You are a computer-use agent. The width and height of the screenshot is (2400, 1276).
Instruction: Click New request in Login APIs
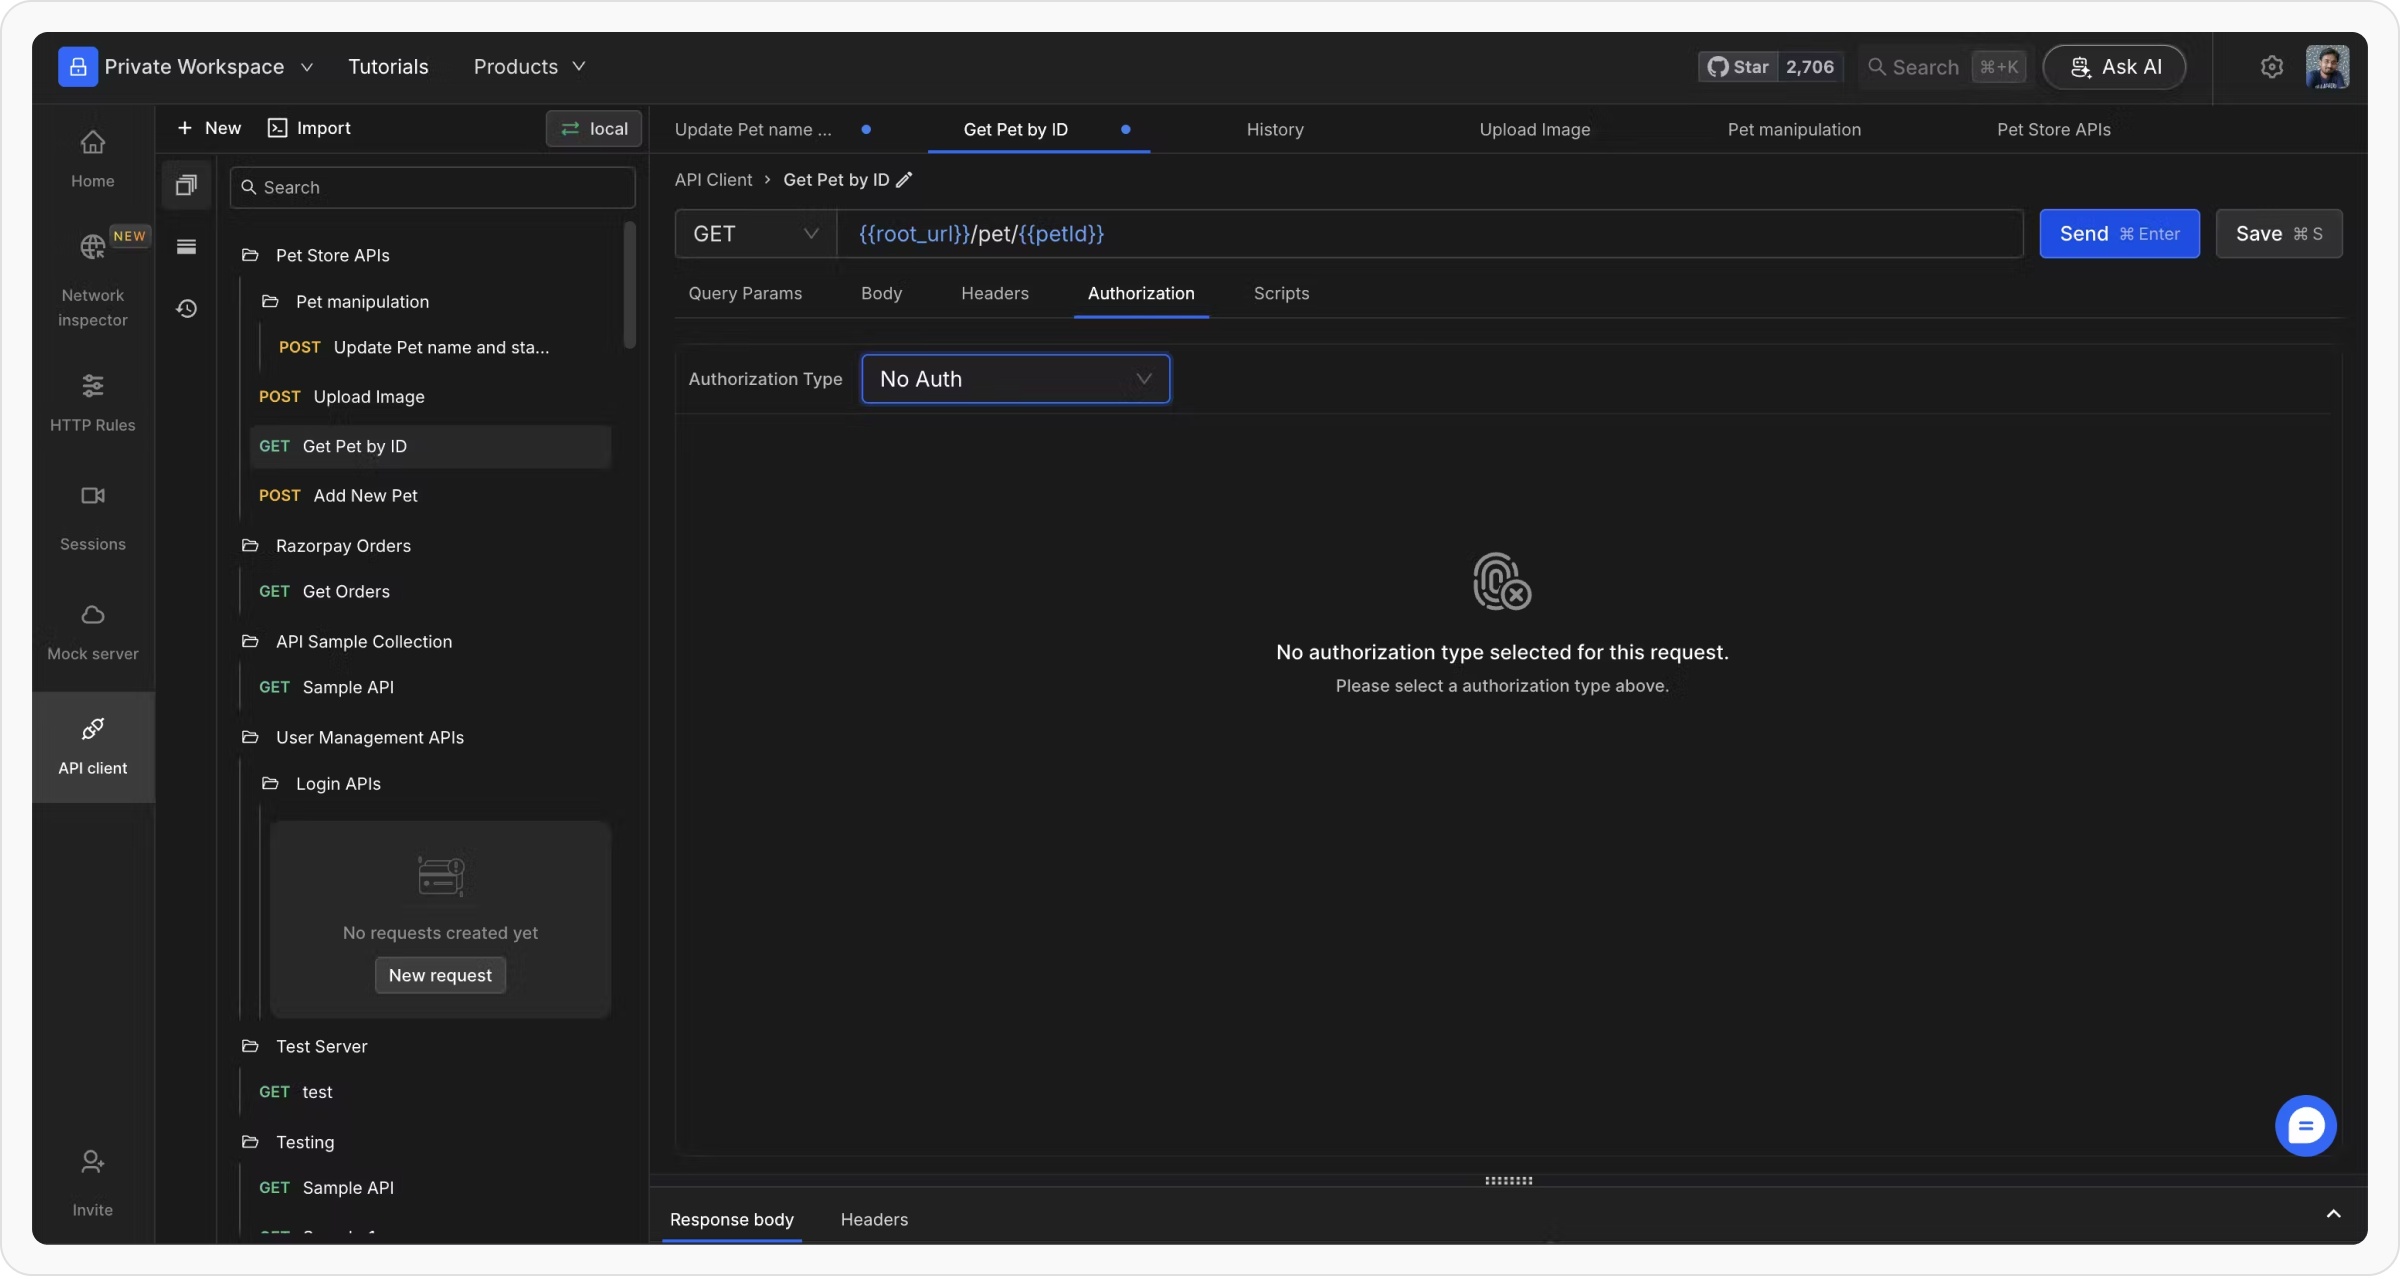tap(440, 975)
